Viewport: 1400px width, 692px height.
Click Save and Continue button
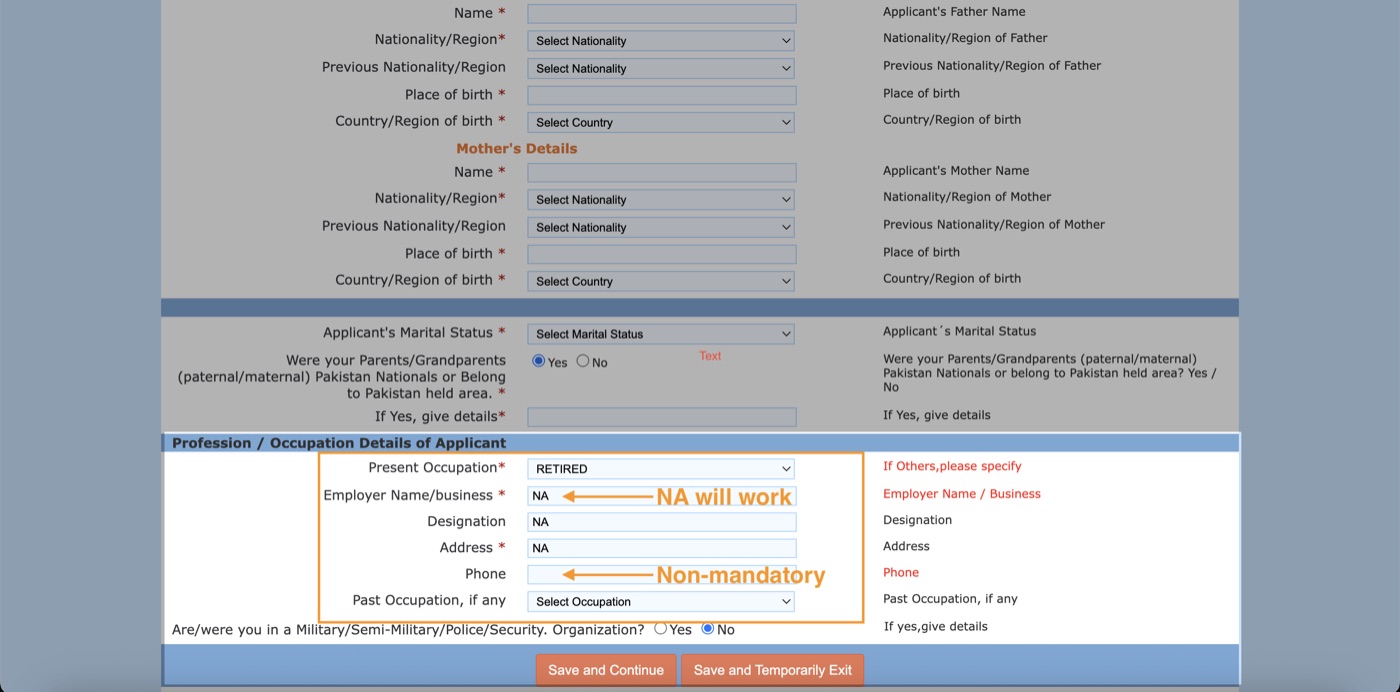point(606,670)
